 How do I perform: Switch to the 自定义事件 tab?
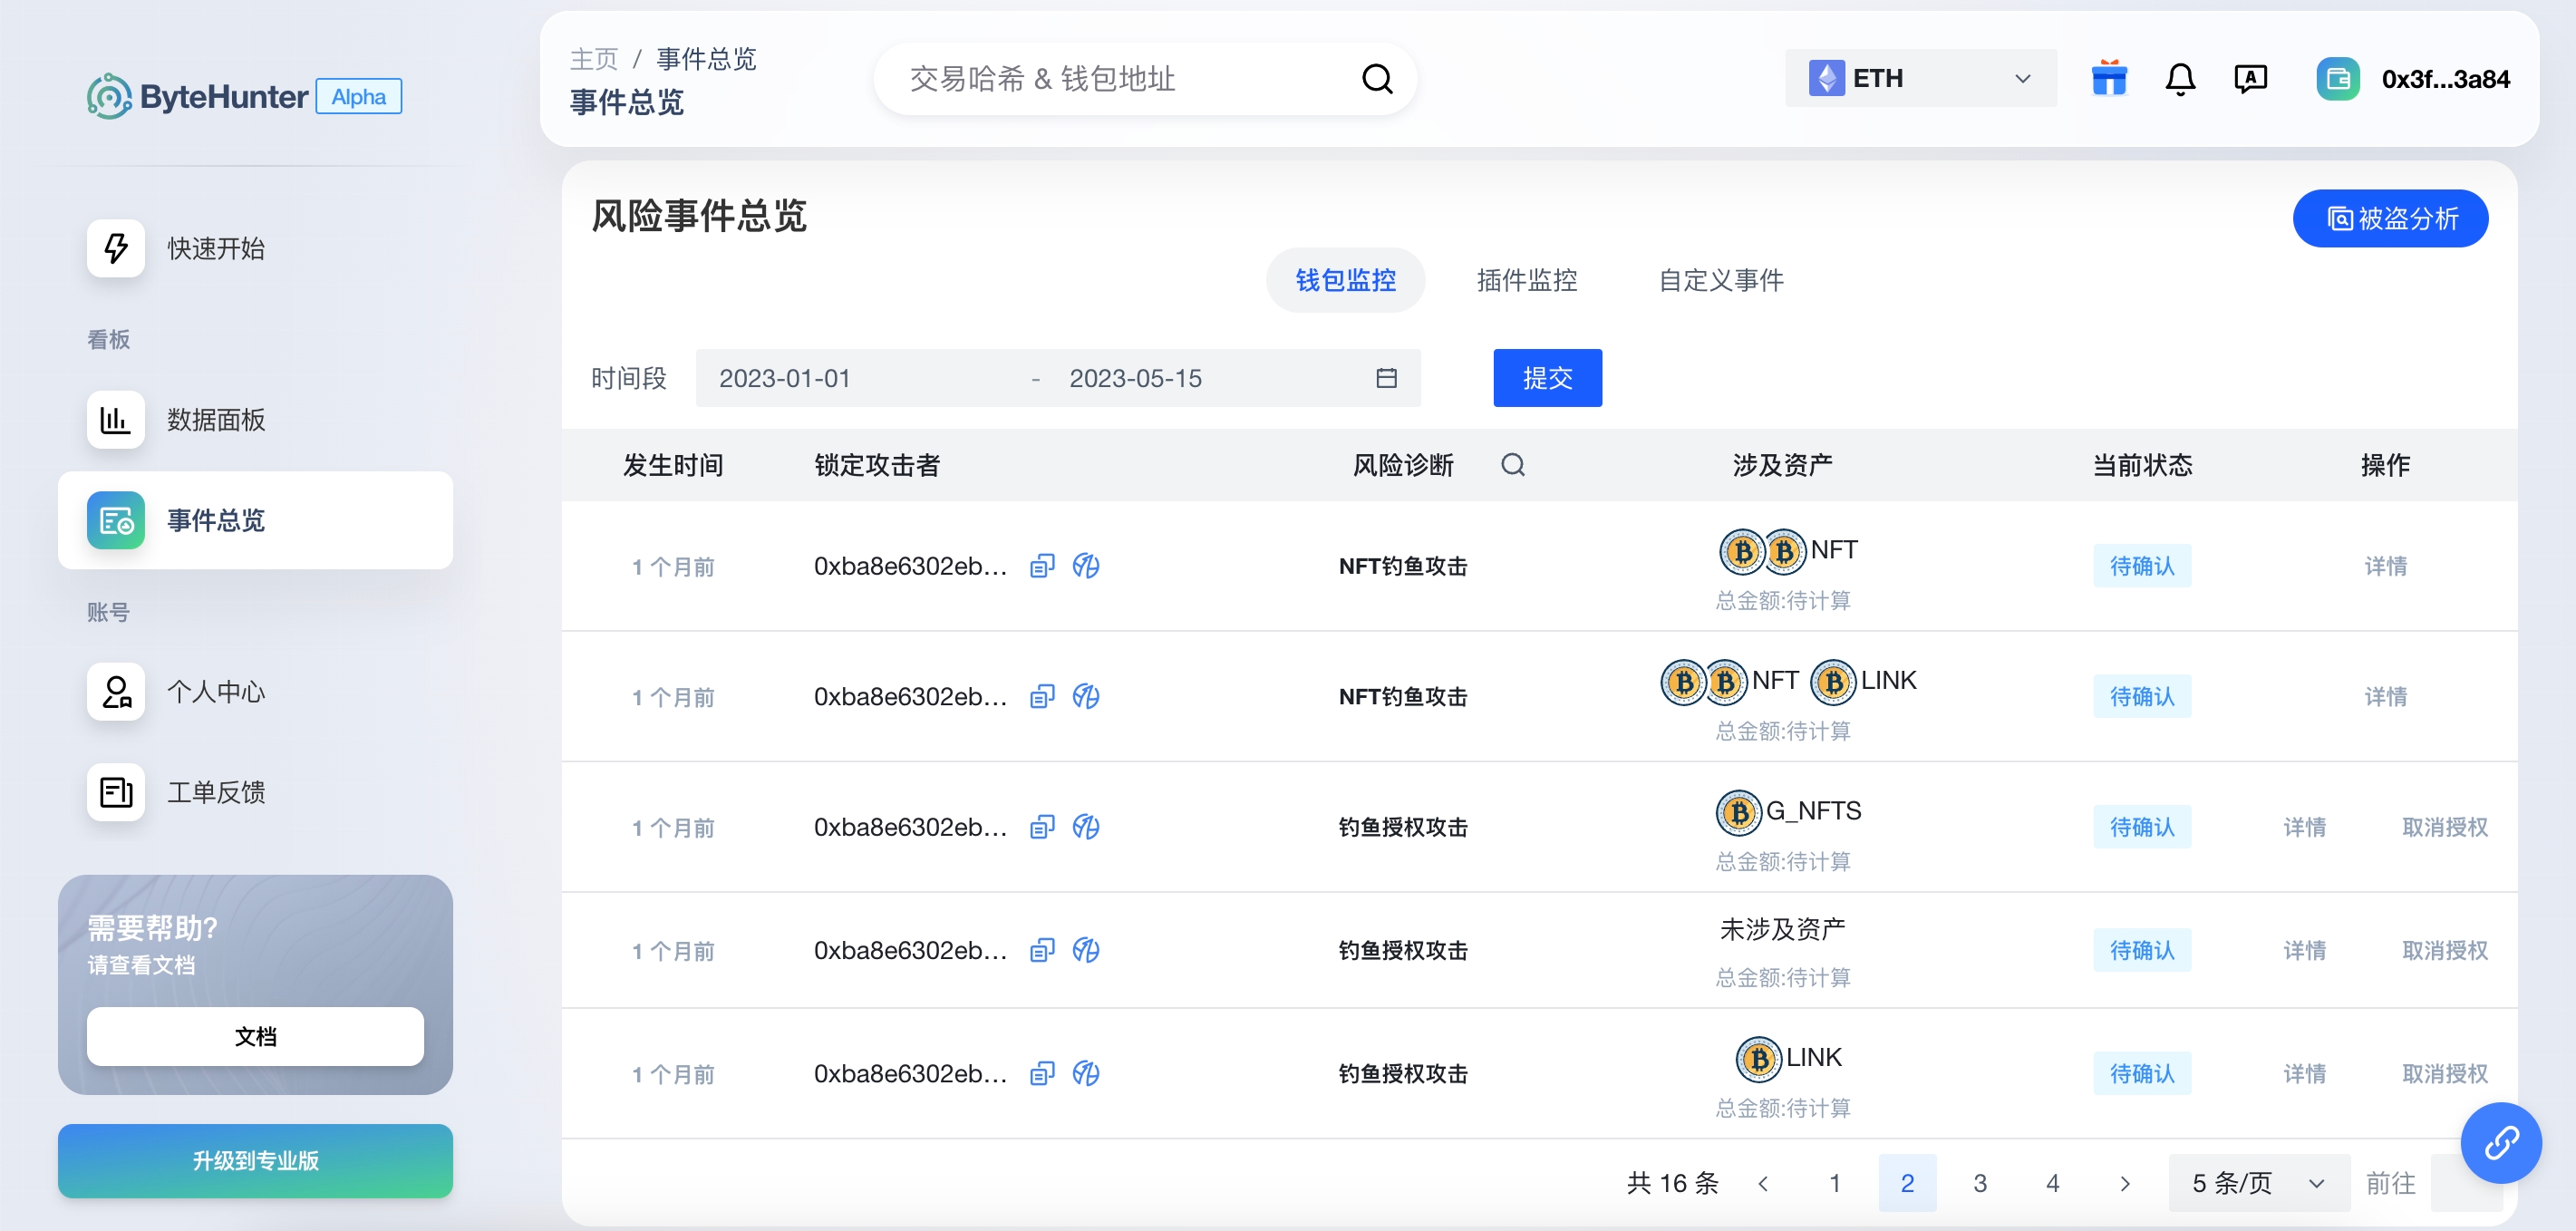tap(1720, 280)
